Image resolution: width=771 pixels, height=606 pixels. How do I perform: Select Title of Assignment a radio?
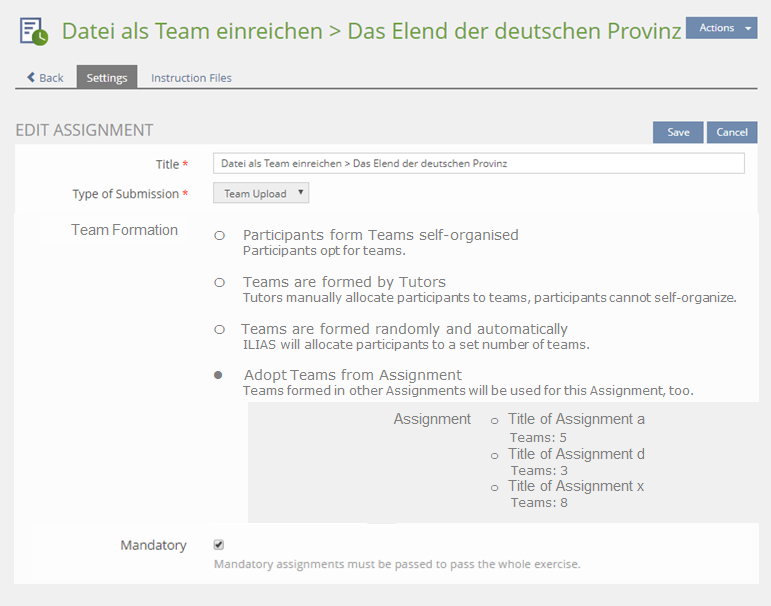tap(494, 421)
